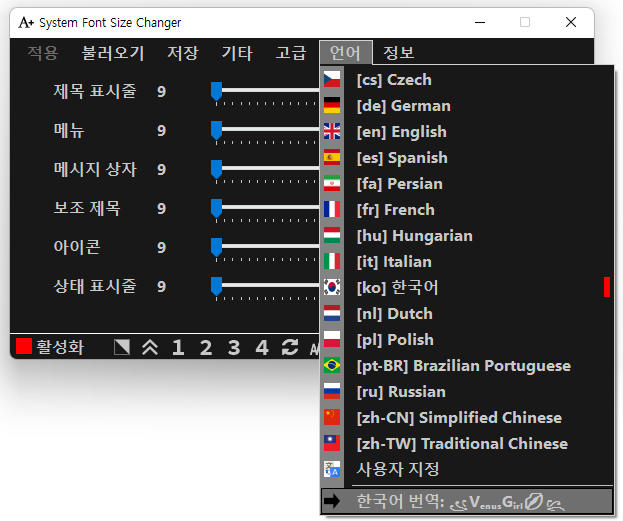This screenshot has height=521, width=623.
Task: Click the double up-chevron icon
Action: [150, 347]
